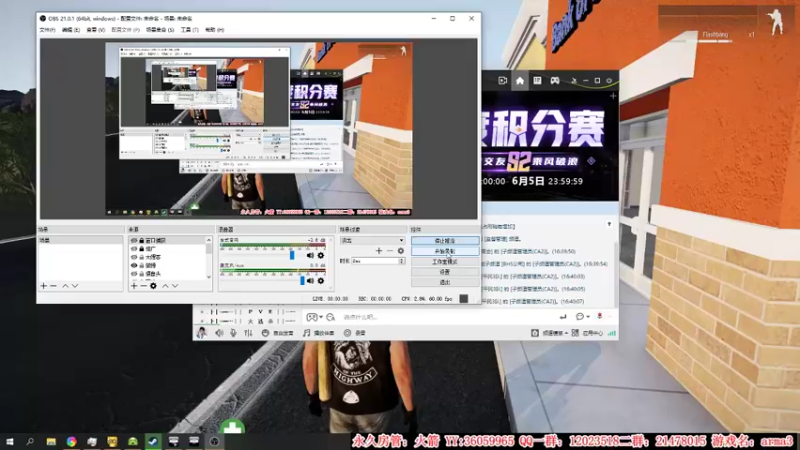
Task: Click first button in OBS controls panel
Action: pyautogui.click(x=445, y=240)
